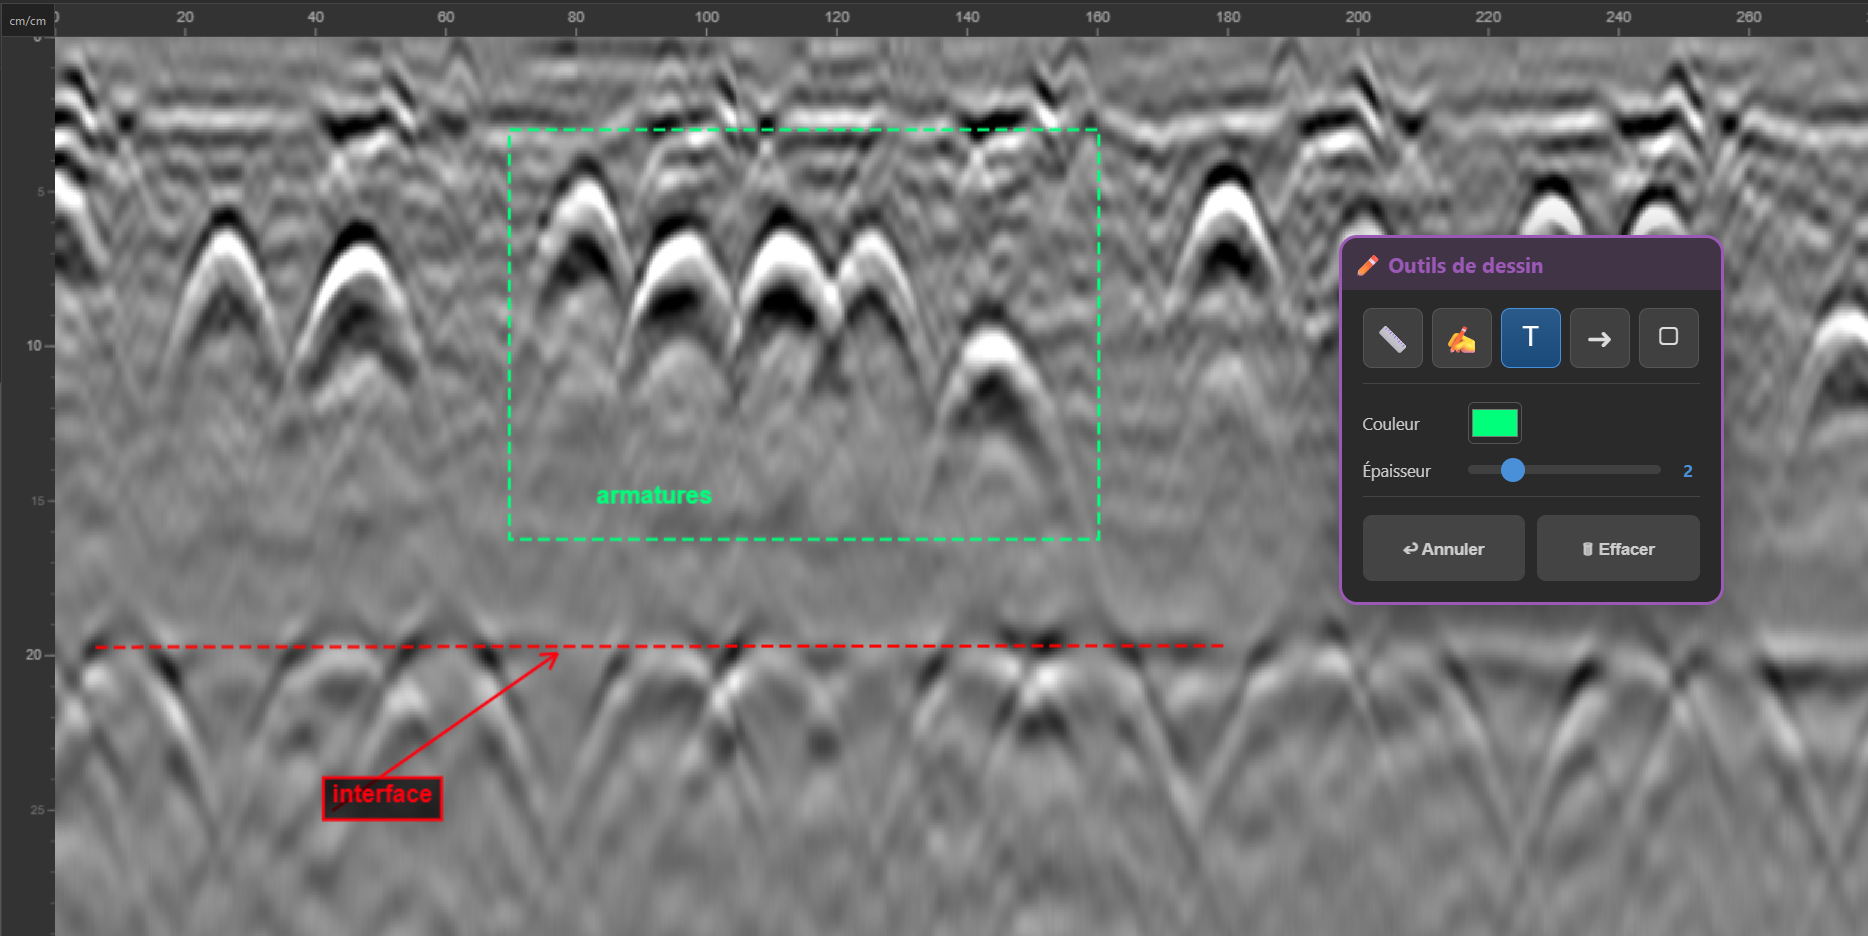This screenshot has height=936, width=1868.
Task: Click the armatures green text label
Action: tap(653, 494)
